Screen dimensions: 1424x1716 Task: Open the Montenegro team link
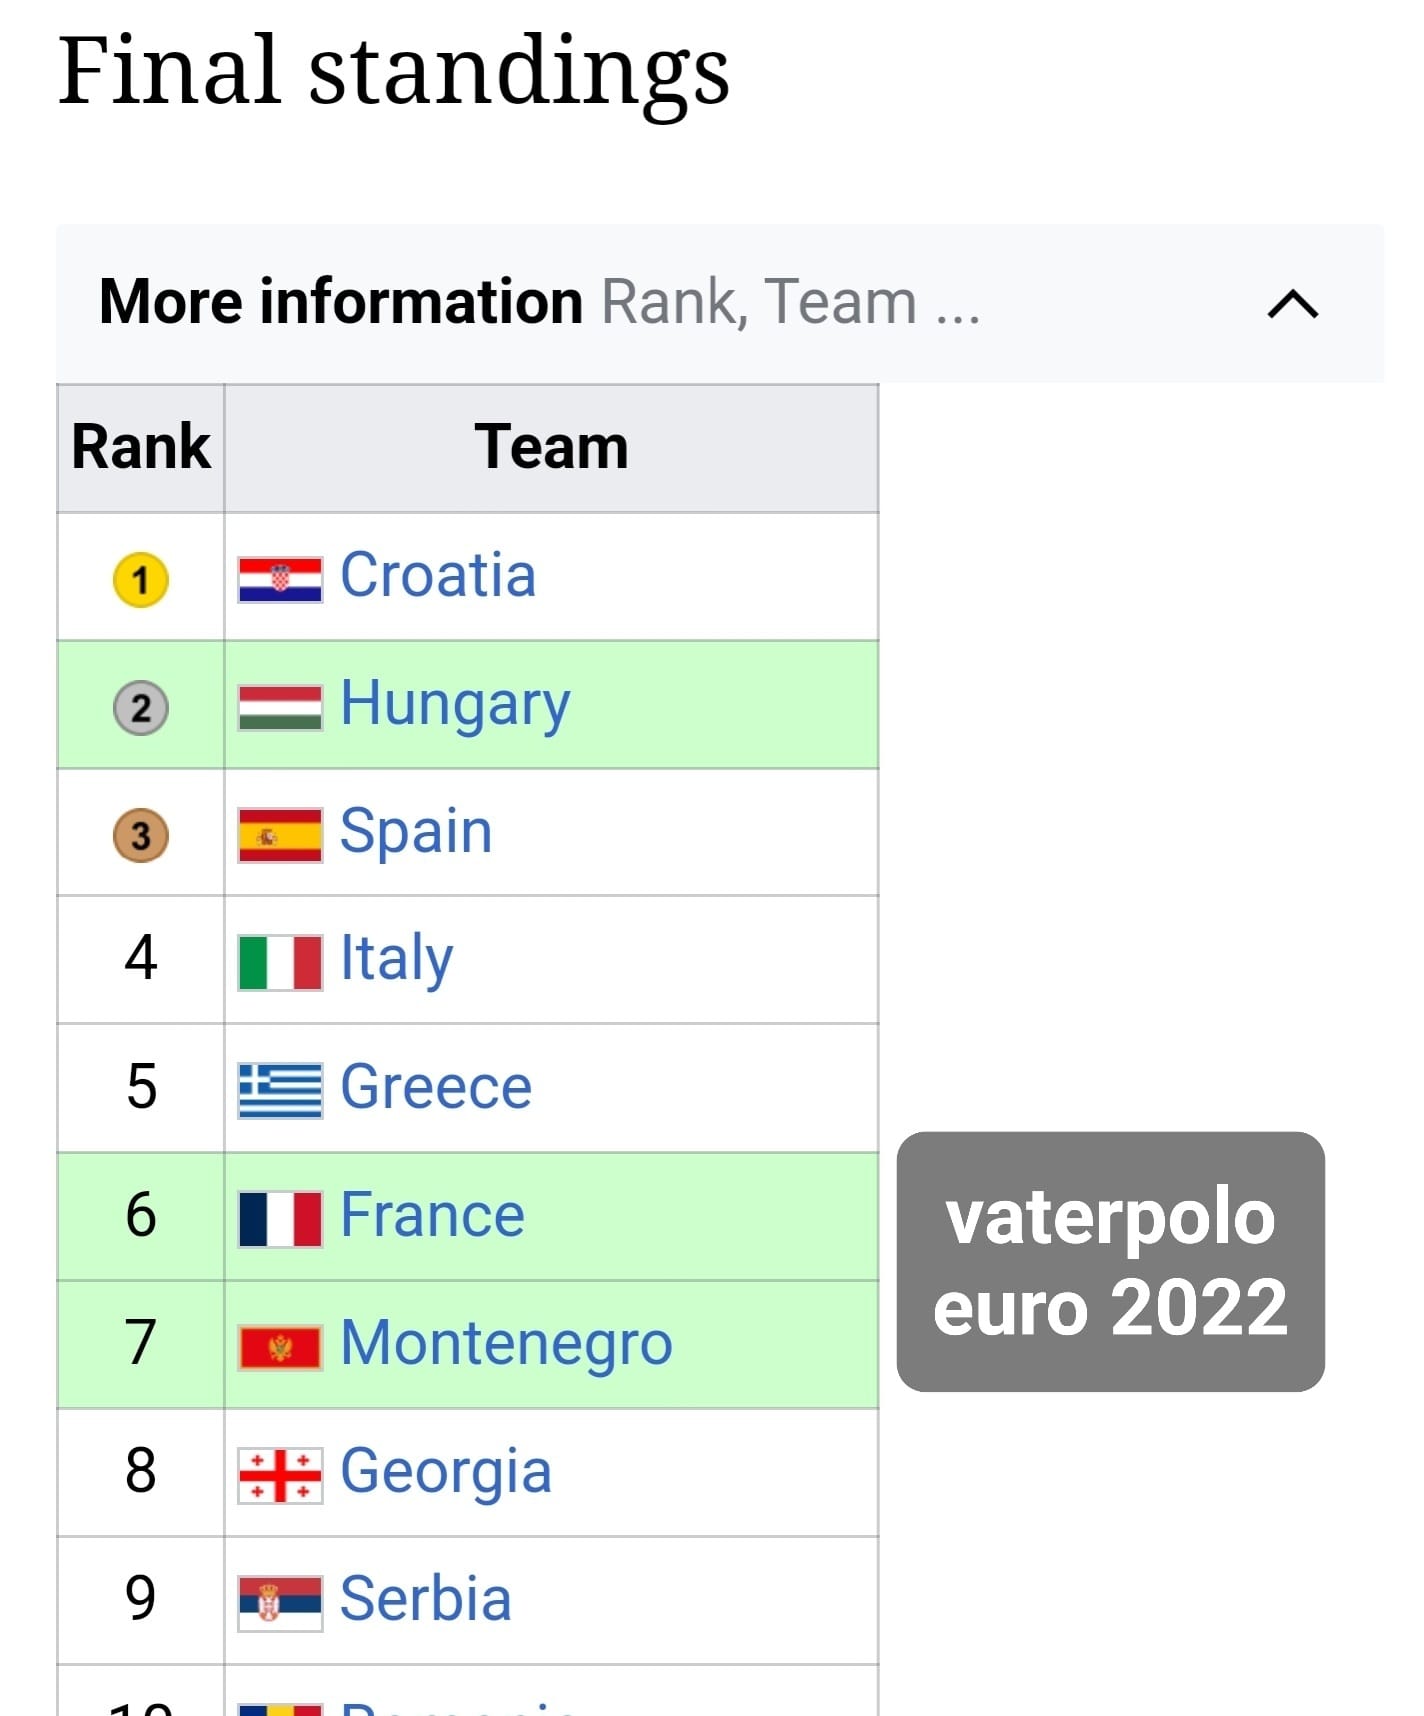click(506, 1344)
